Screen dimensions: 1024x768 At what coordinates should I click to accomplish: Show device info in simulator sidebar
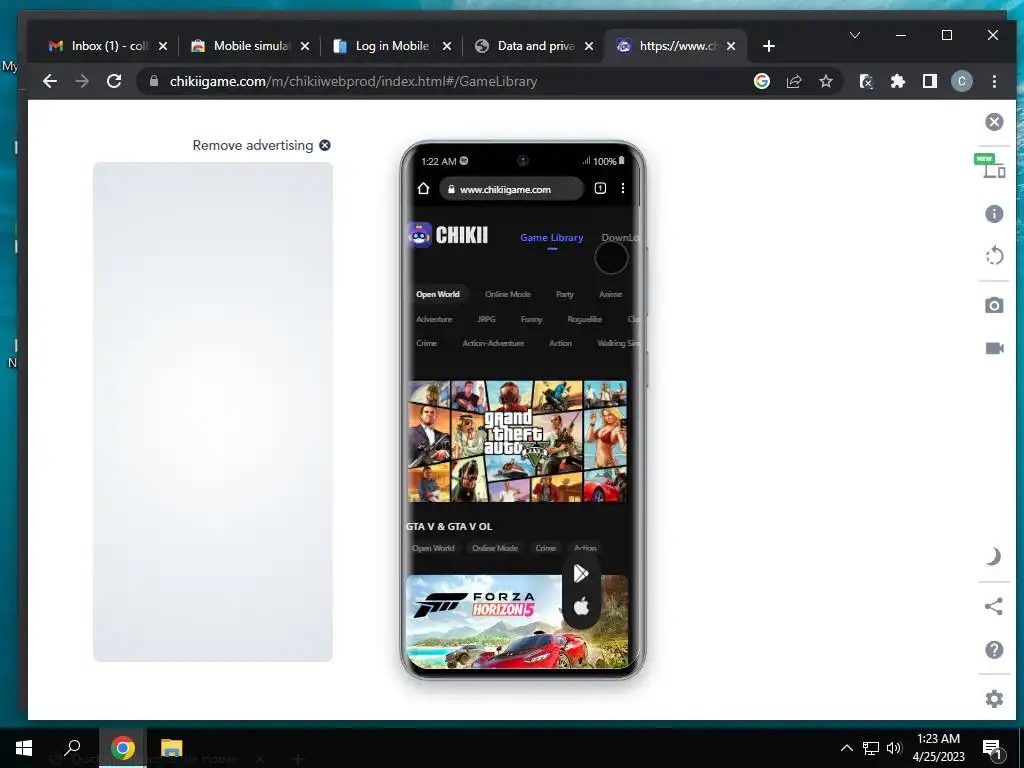click(x=994, y=214)
